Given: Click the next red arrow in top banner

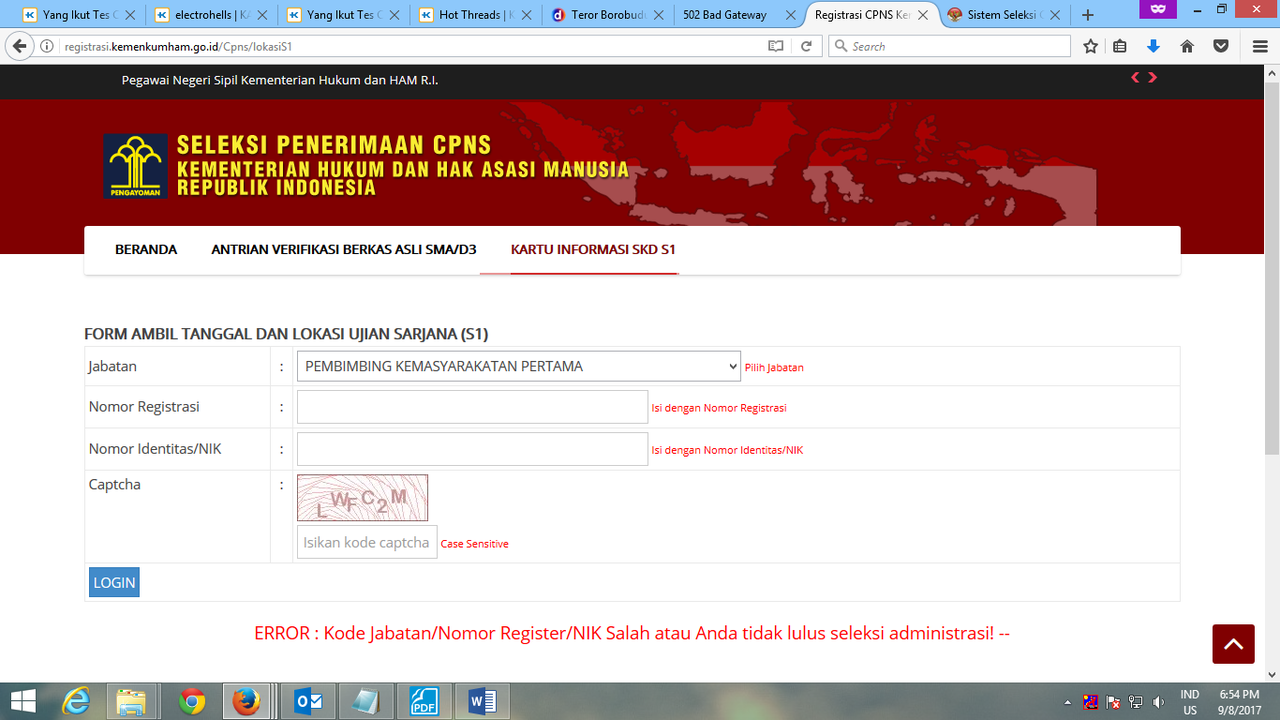Looking at the screenshot, I should click(1153, 77).
